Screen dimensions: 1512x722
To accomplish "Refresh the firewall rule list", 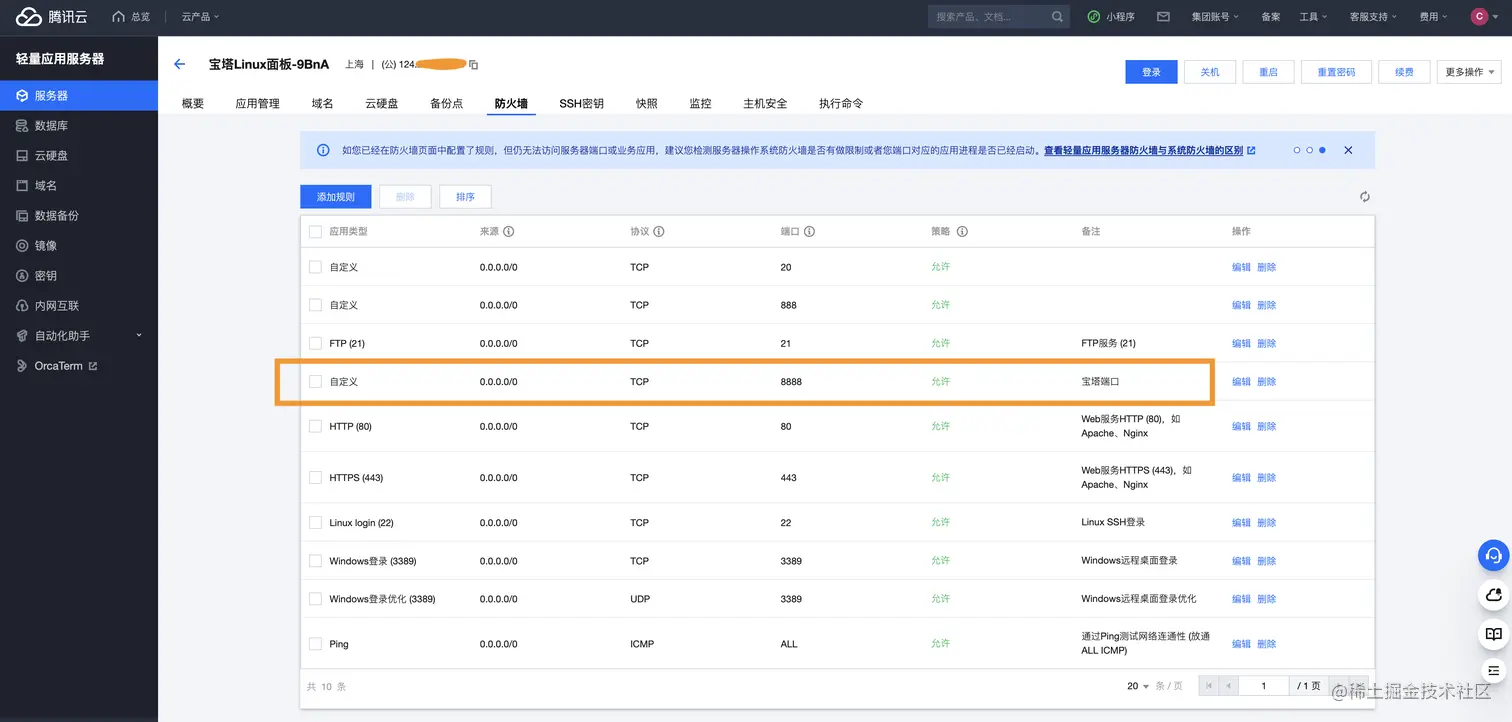I will (x=1364, y=197).
